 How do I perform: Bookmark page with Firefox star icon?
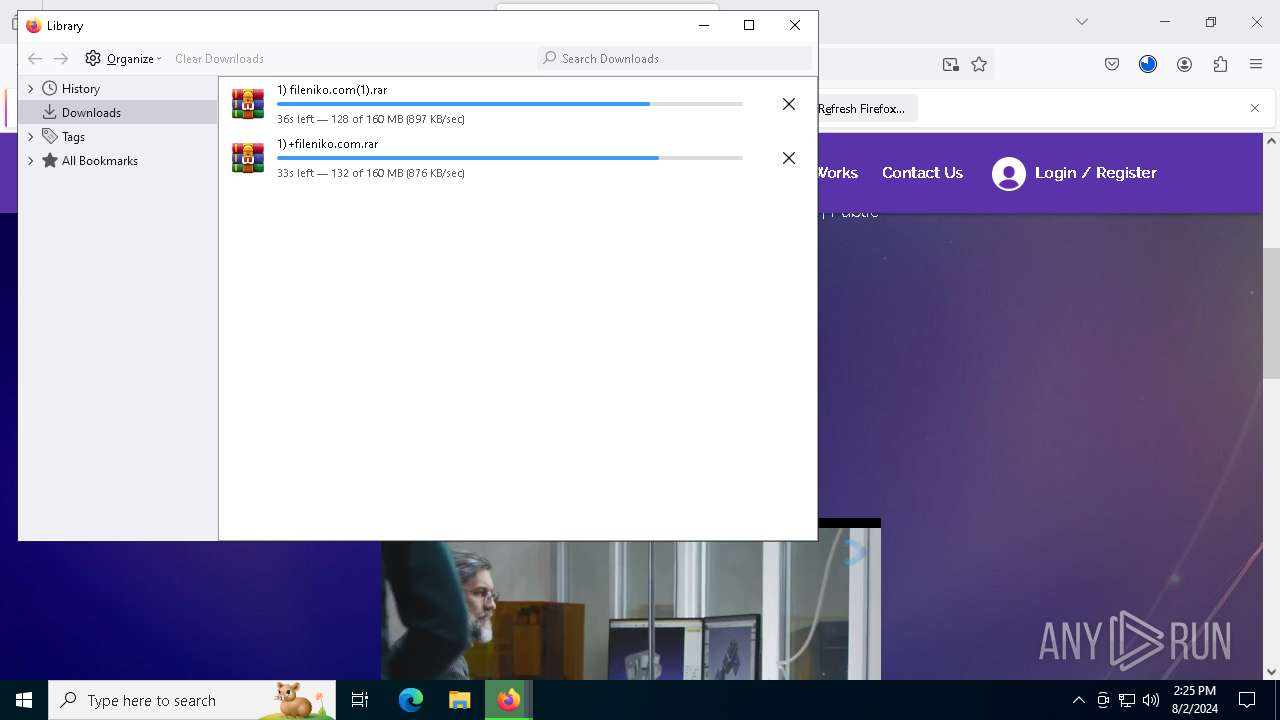pos(979,64)
